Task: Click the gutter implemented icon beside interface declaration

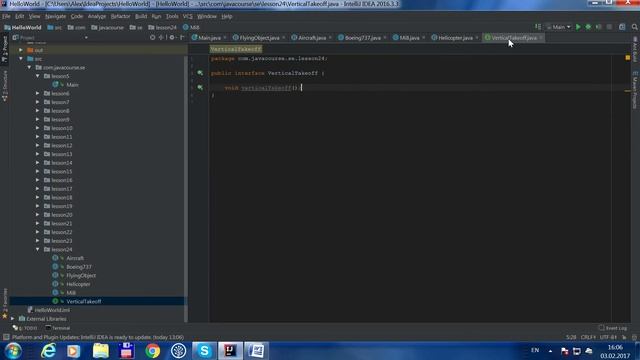Action: click(200, 73)
